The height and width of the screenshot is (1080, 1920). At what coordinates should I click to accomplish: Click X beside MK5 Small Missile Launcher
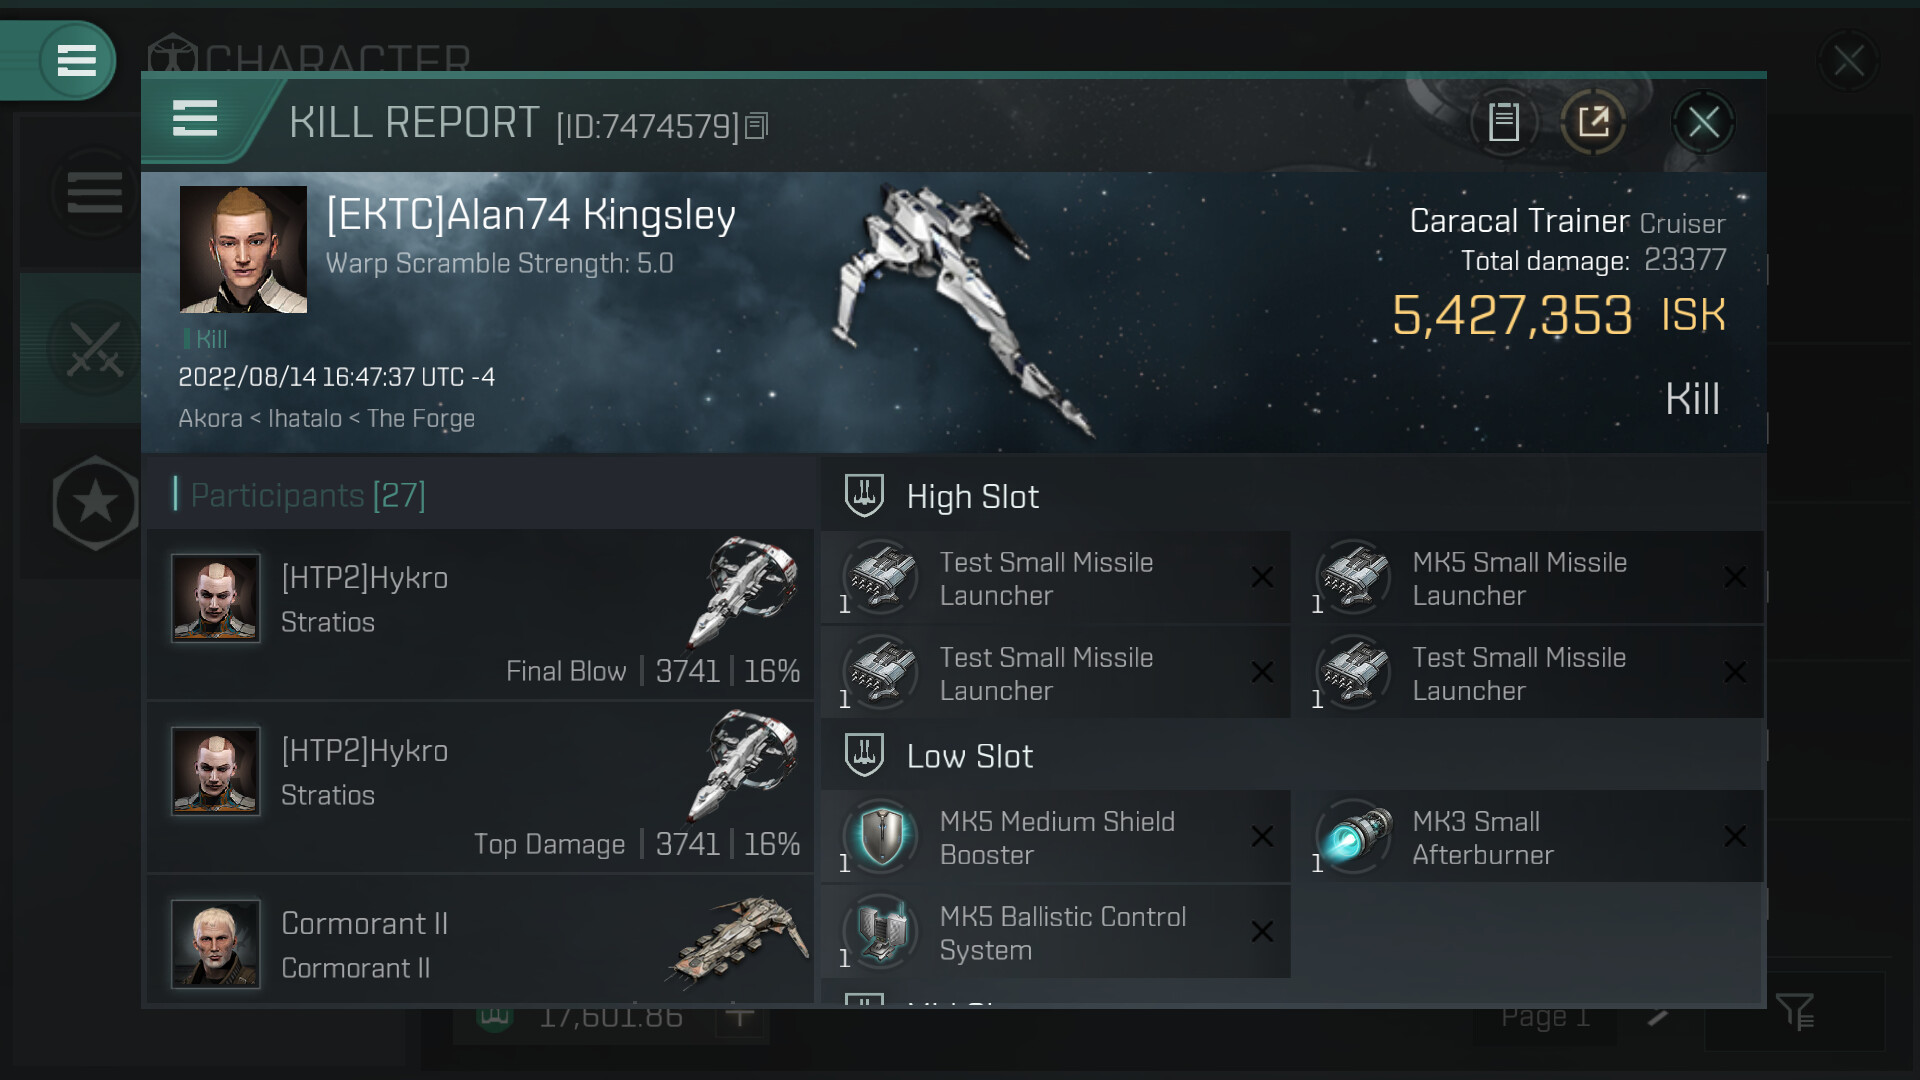[x=1735, y=578]
